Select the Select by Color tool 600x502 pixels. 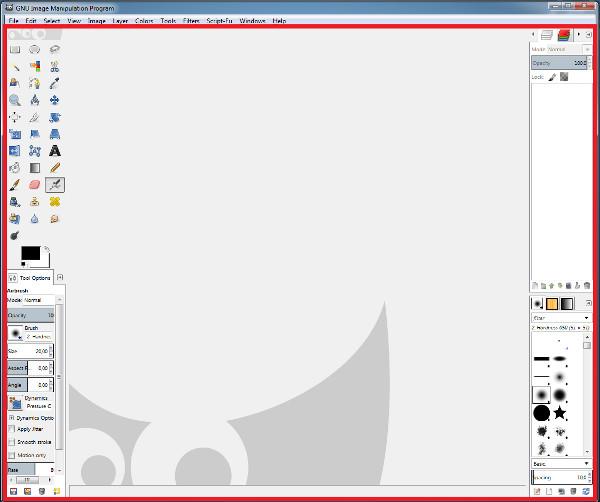pyautogui.click(x=34, y=67)
